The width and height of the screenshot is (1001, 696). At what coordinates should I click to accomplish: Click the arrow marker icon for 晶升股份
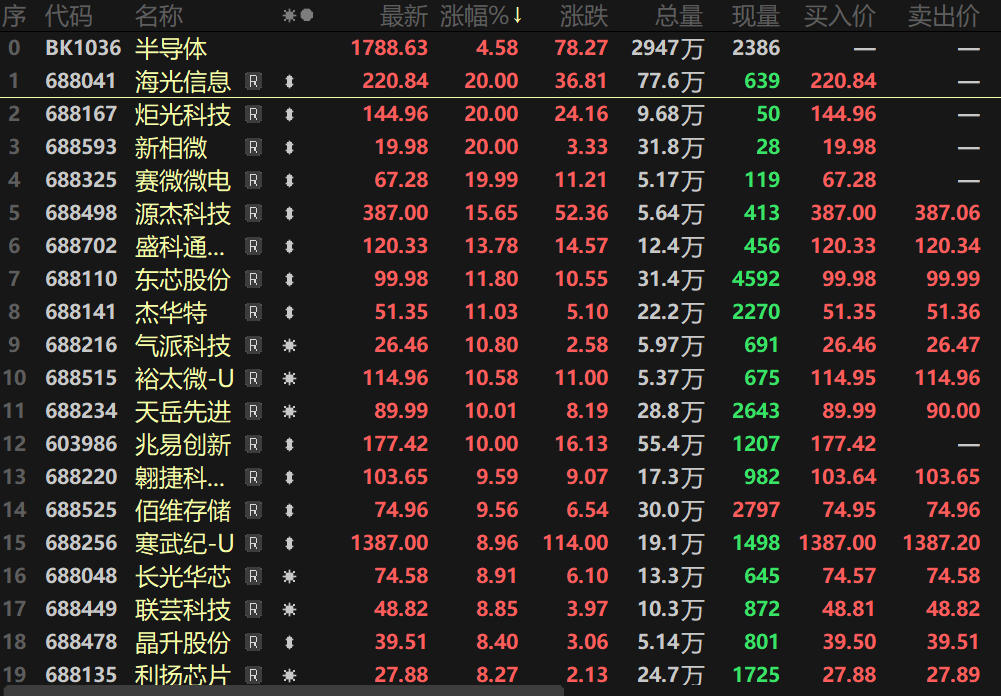pos(289,642)
